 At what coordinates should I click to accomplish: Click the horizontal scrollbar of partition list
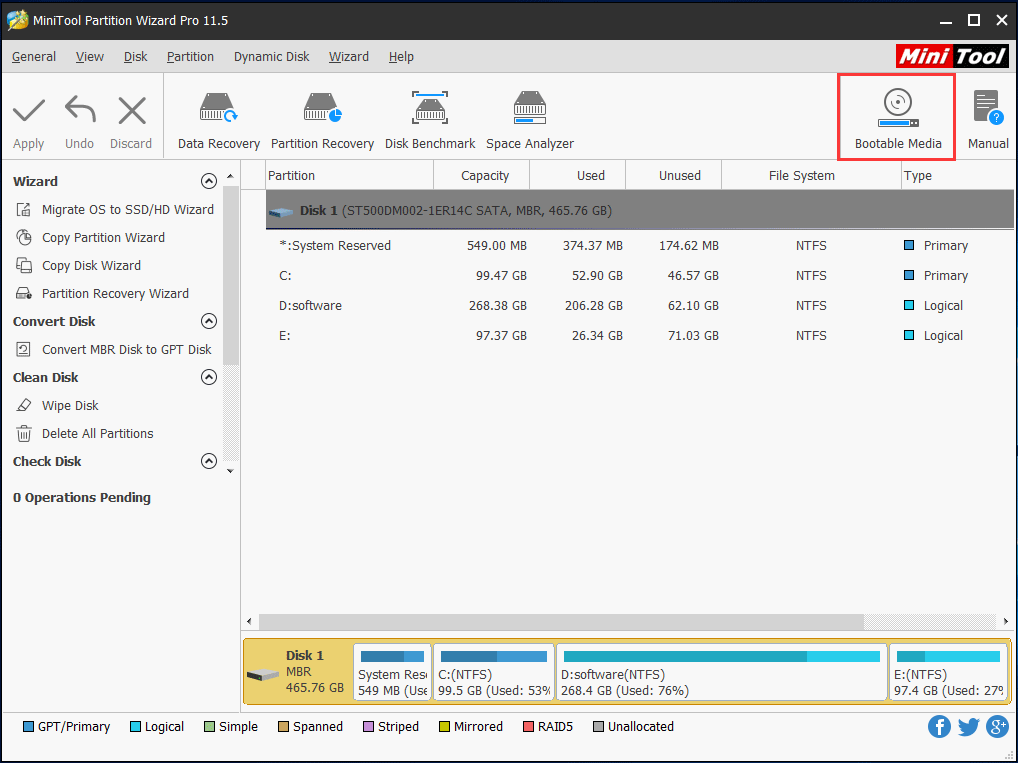click(x=562, y=621)
